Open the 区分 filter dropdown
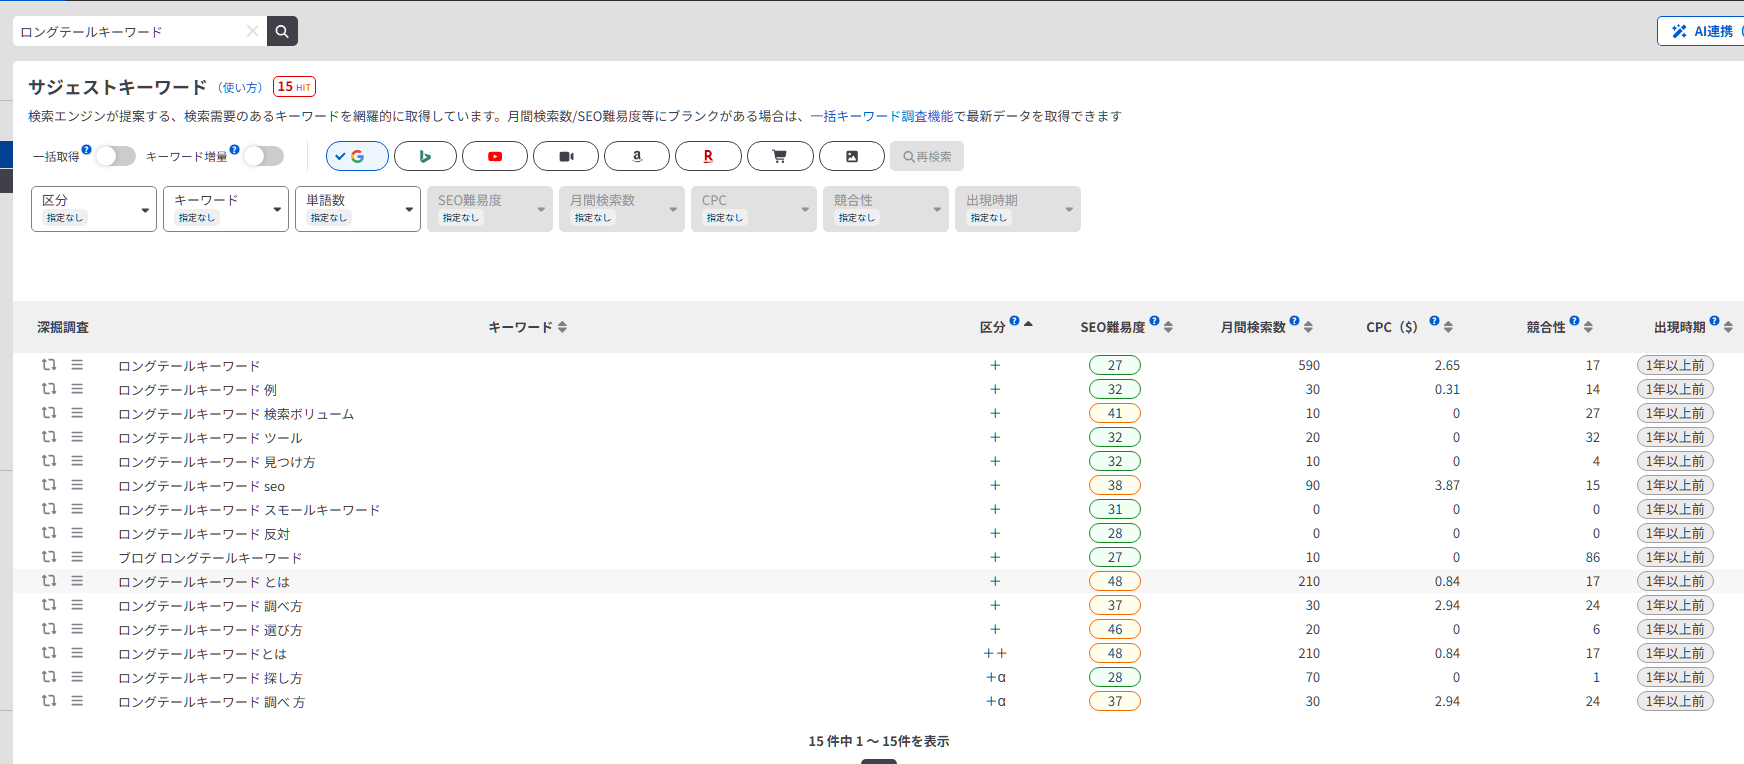Image resolution: width=1744 pixels, height=764 pixels. (x=94, y=209)
